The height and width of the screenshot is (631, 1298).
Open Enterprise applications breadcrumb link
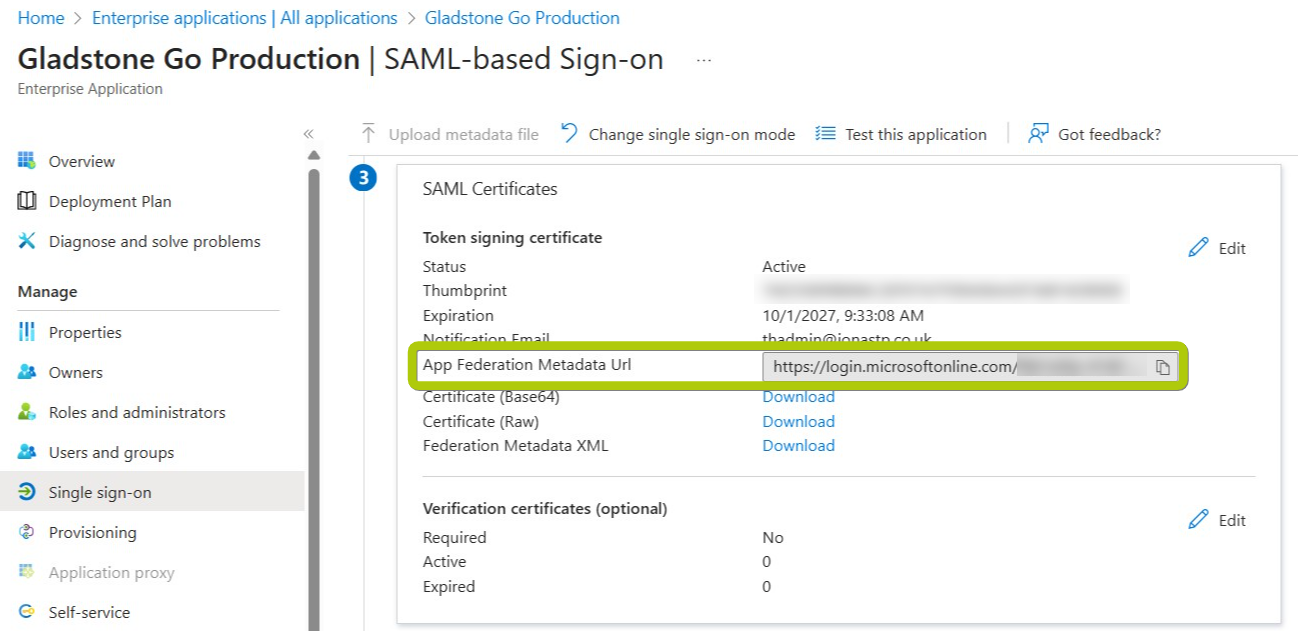[243, 17]
